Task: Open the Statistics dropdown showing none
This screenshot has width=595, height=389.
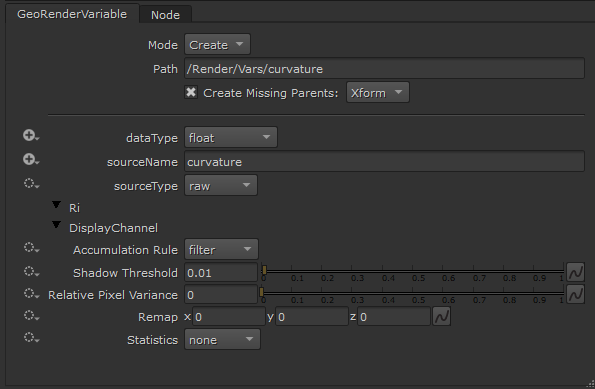Action: click(x=222, y=339)
